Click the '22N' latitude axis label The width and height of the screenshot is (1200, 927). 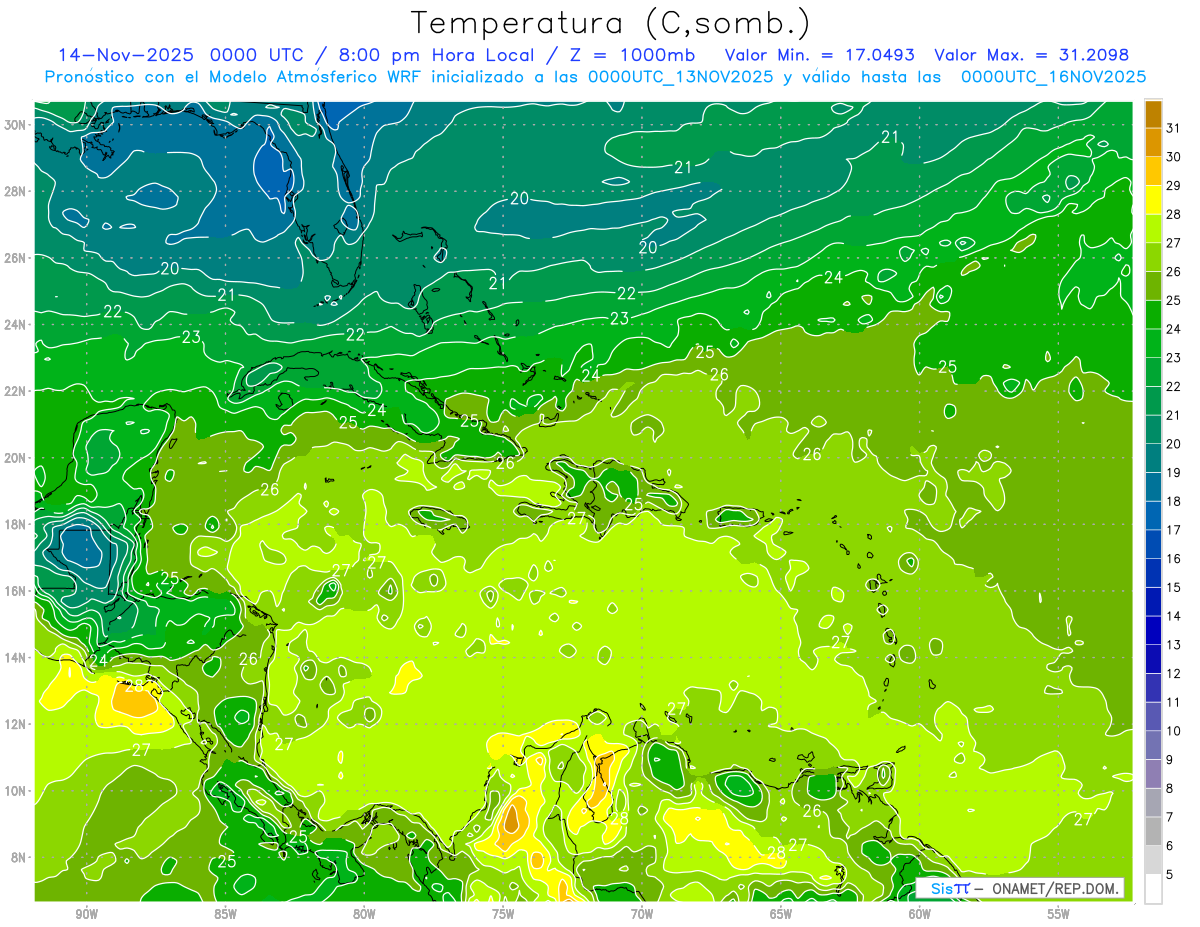coord(16,391)
